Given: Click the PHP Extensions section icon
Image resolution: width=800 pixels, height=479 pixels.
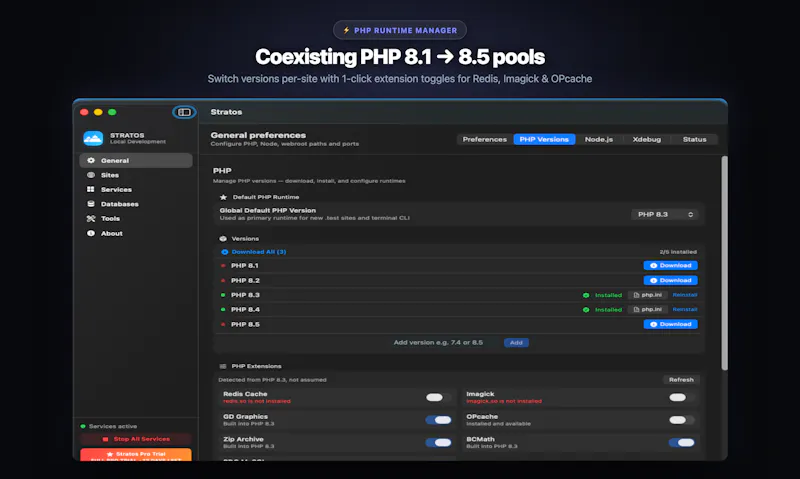Looking at the screenshot, I should click(223, 366).
